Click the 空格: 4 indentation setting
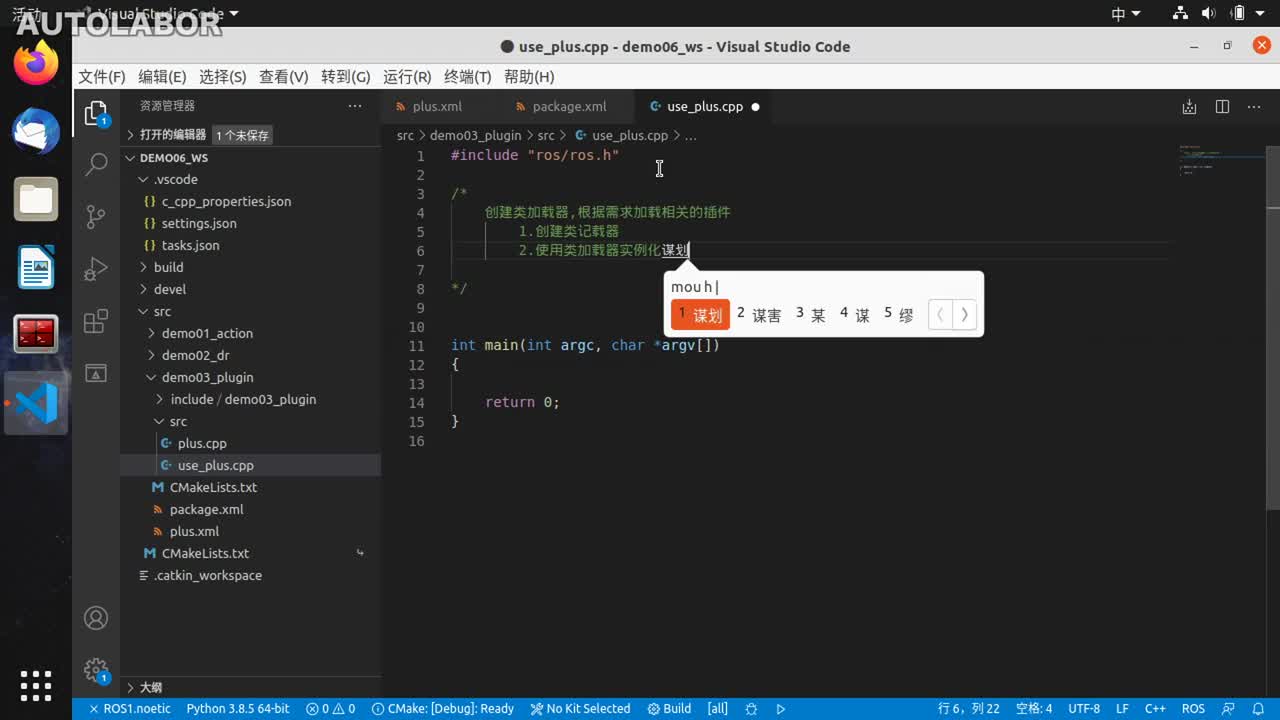1280x720 pixels. (x=1034, y=708)
